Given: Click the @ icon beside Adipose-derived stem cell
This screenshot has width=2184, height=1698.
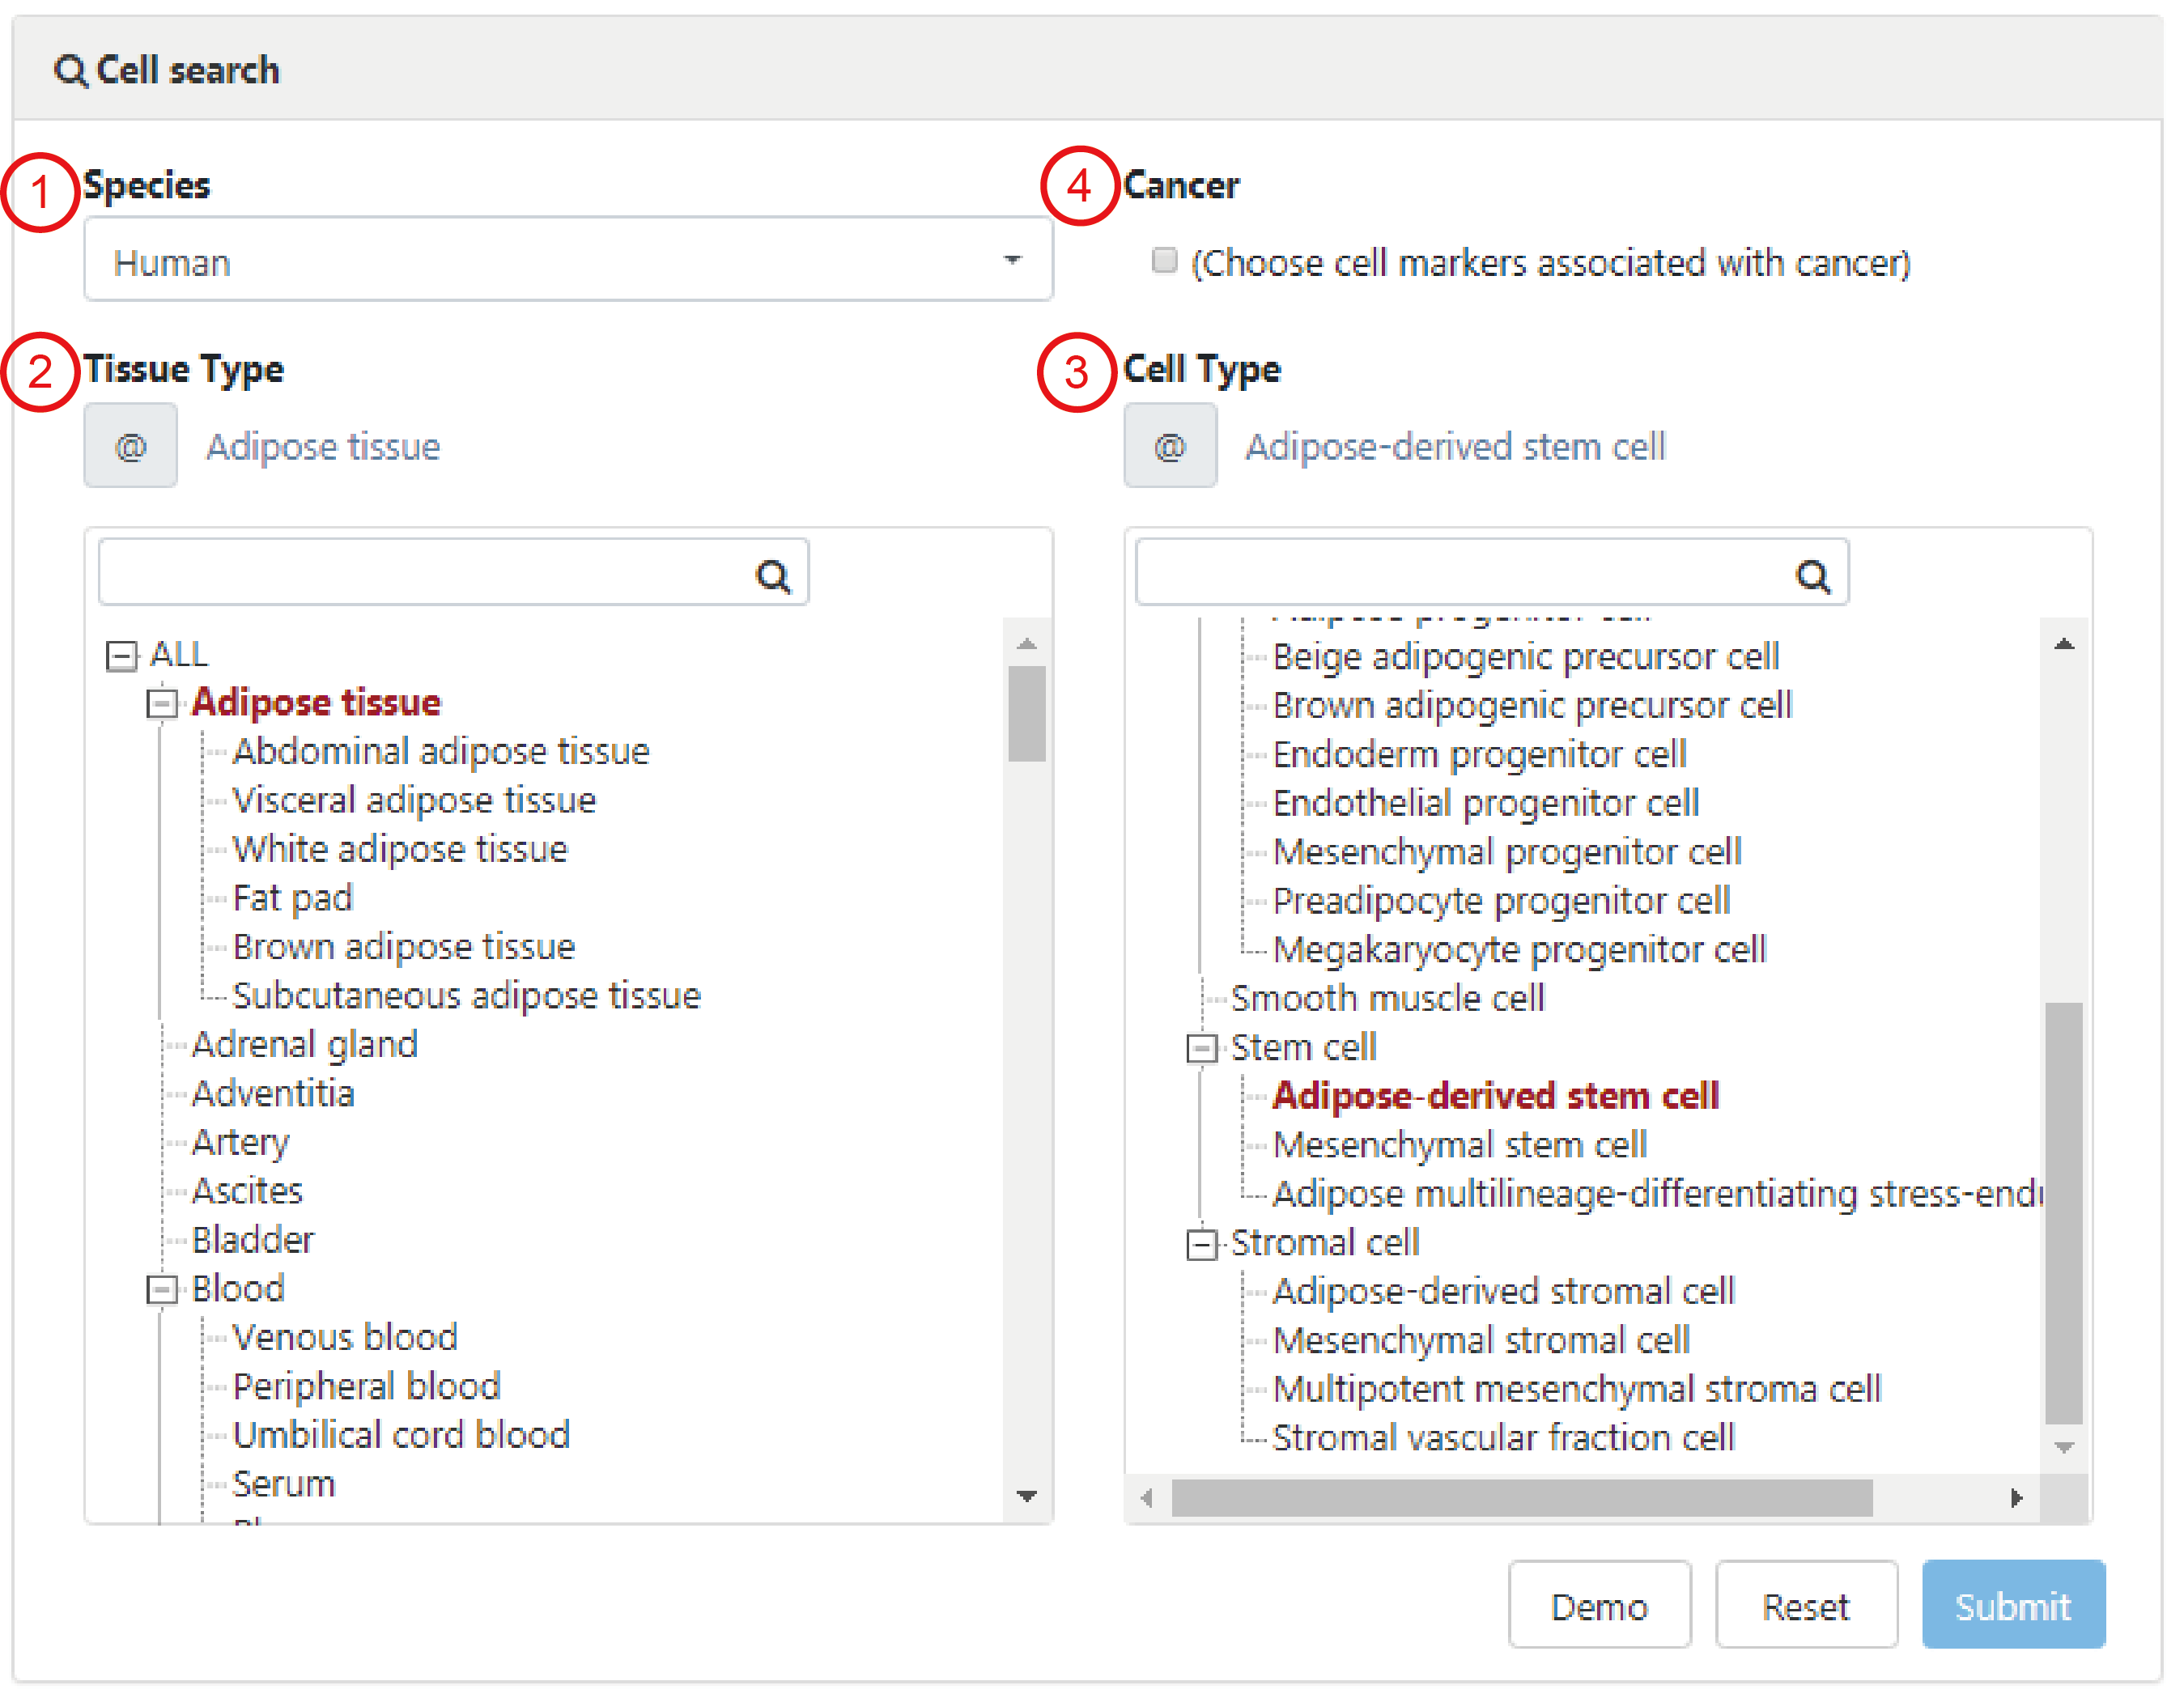Looking at the screenshot, I should click(1170, 446).
